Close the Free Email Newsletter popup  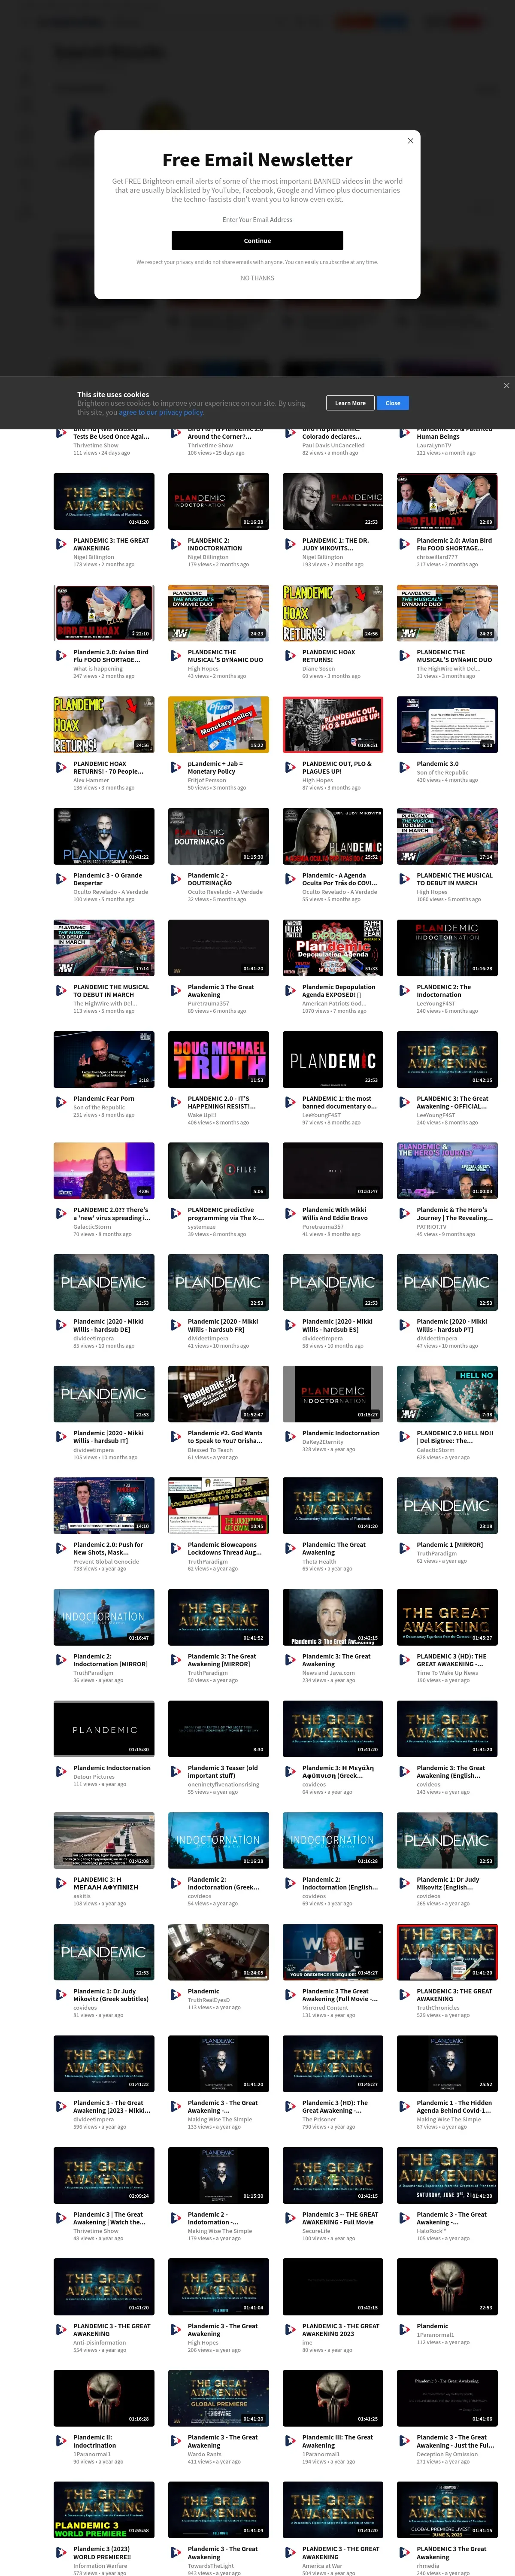[410, 141]
